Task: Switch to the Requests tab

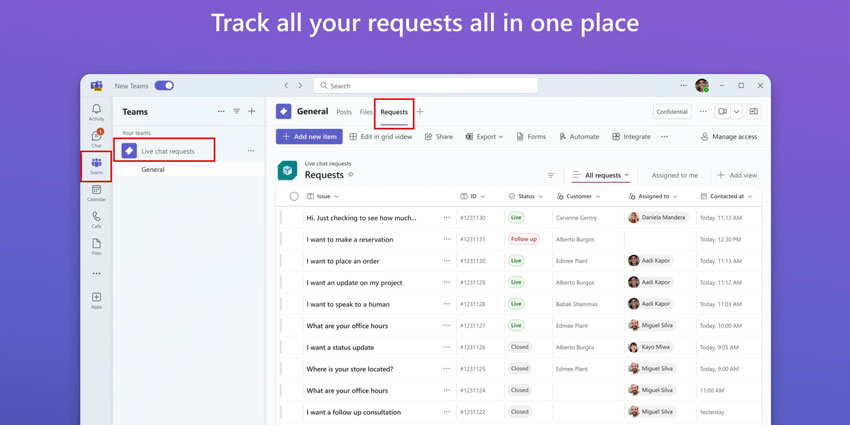Action: click(394, 112)
